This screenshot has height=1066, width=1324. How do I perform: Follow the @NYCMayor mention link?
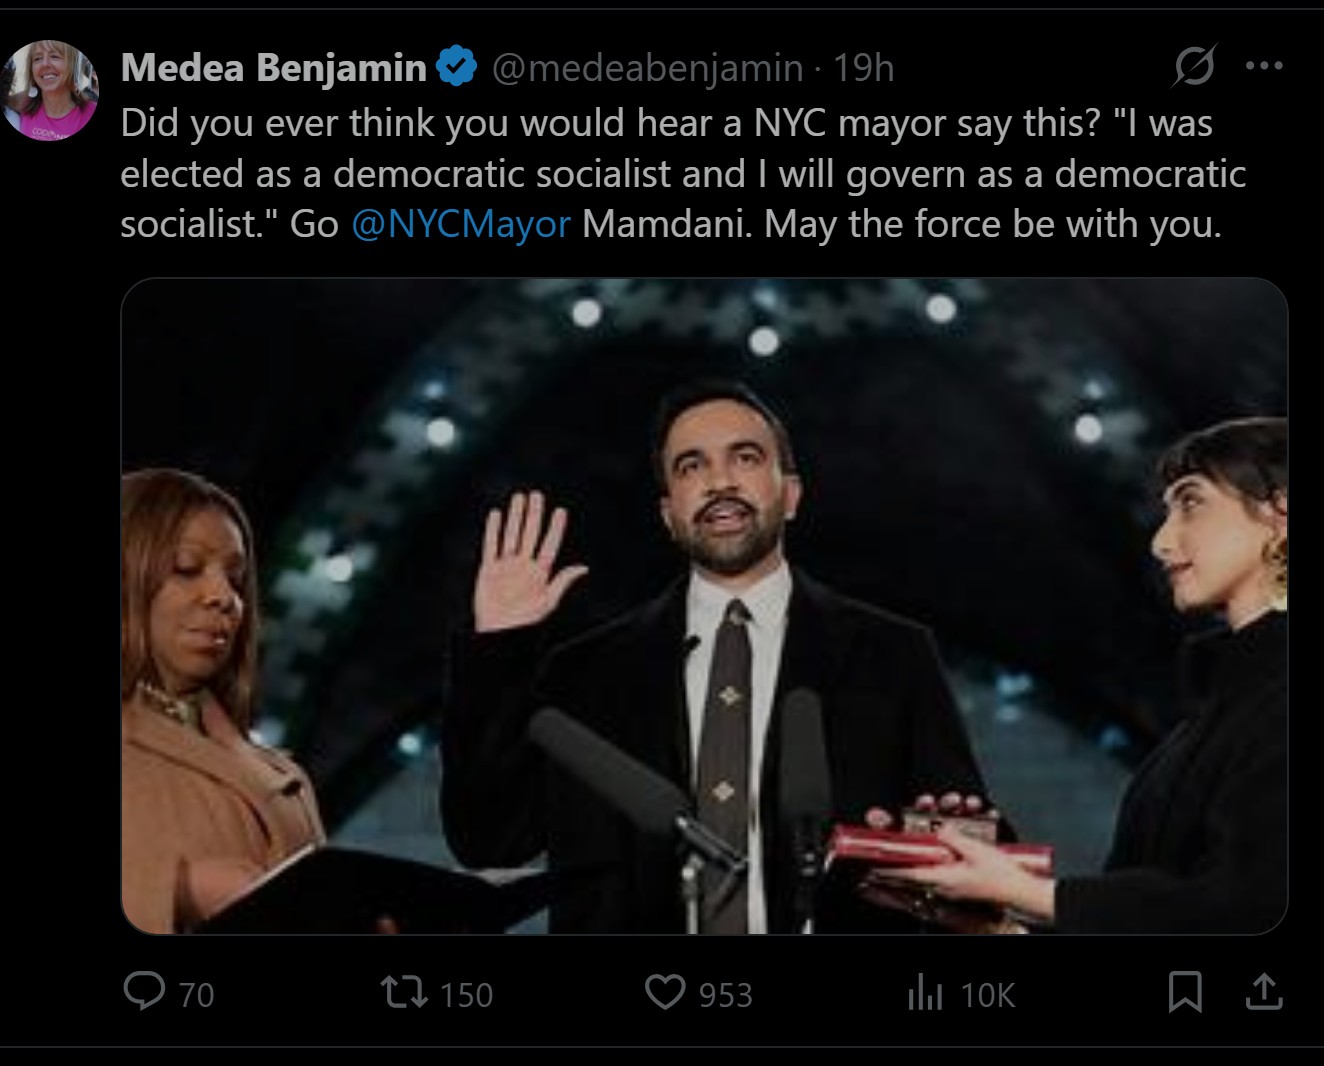tap(461, 224)
